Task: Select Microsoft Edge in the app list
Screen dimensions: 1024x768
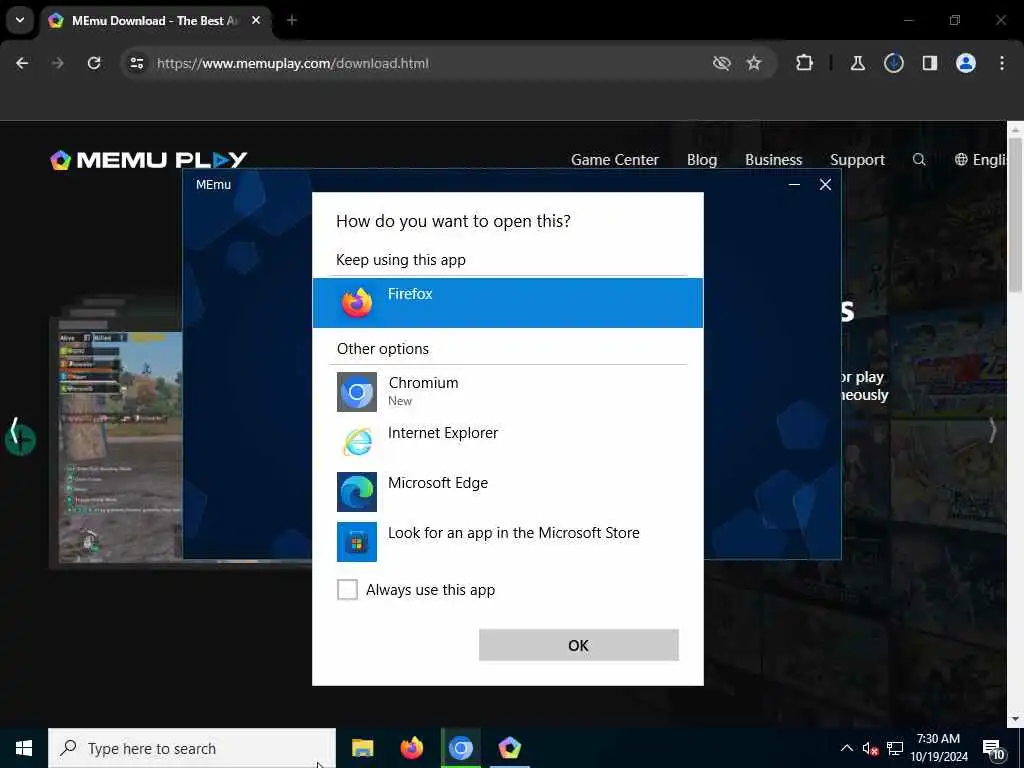Action: click(x=507, y=491)
